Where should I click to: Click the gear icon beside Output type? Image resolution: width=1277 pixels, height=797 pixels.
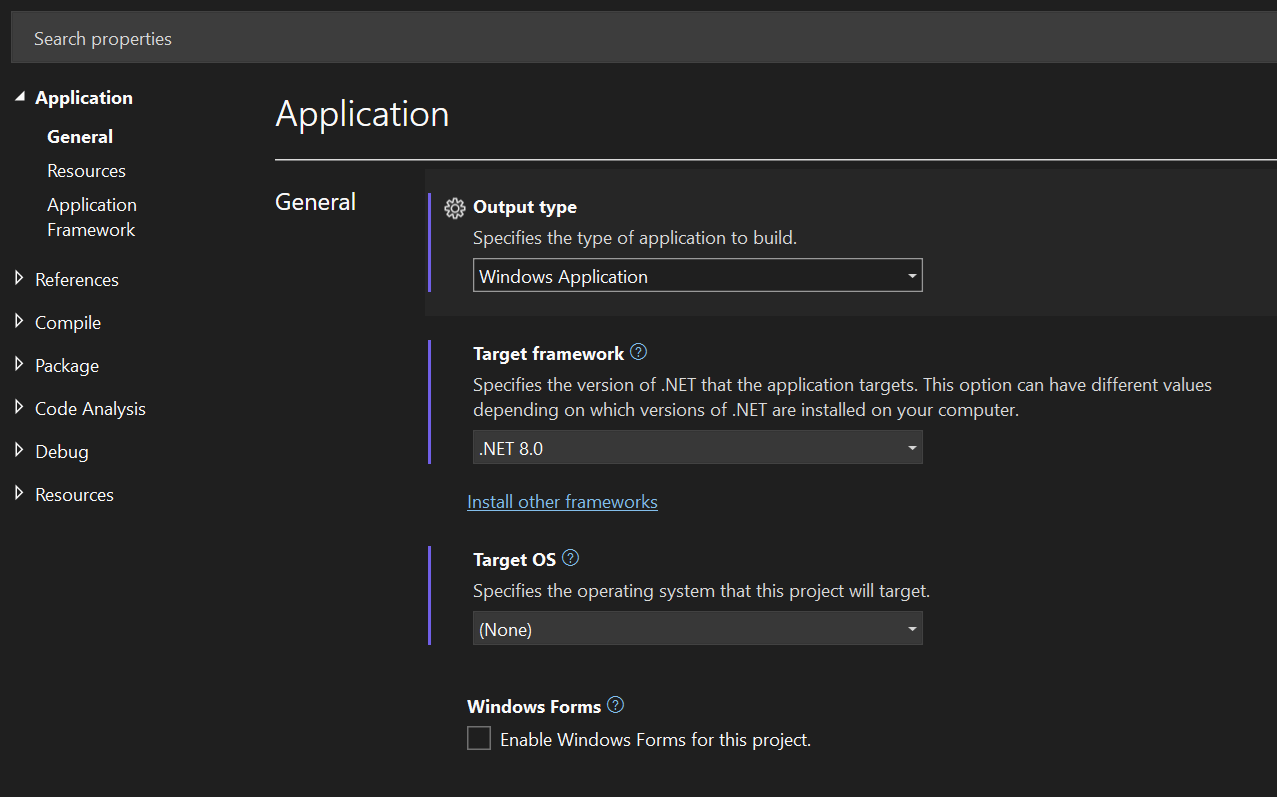tap(454, 207)
